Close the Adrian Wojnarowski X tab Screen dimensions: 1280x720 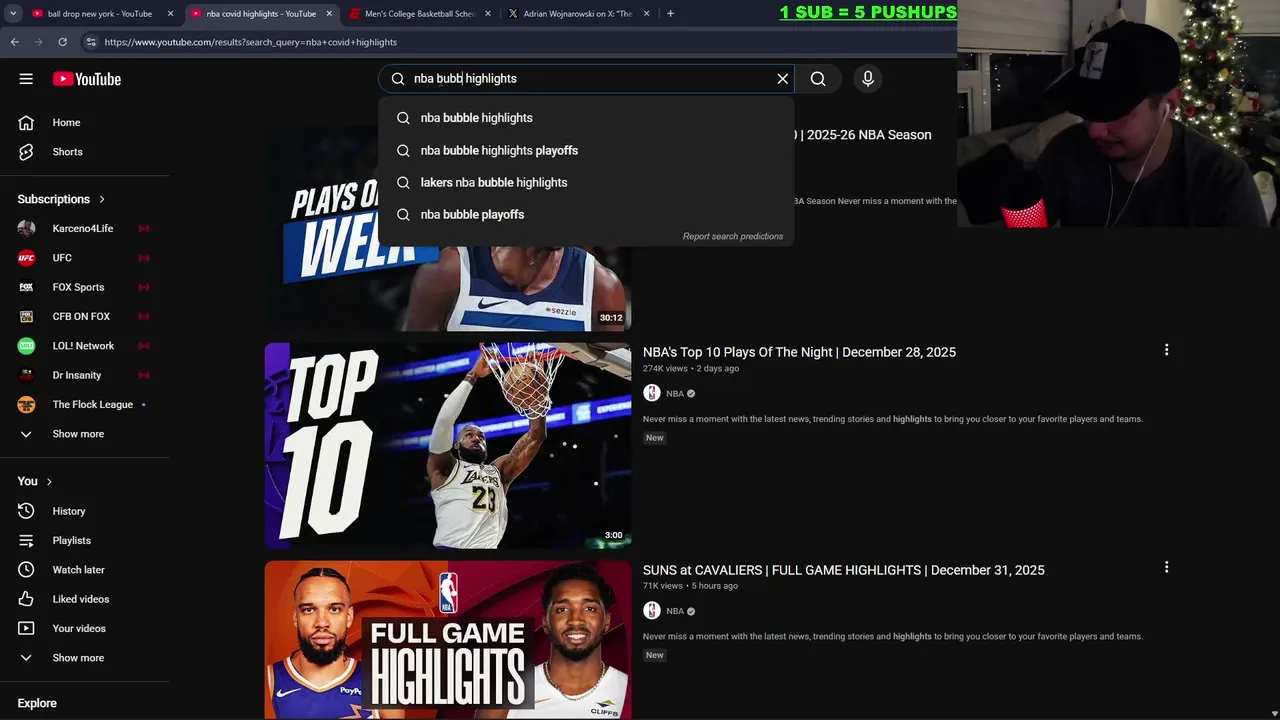click(647, 14)
